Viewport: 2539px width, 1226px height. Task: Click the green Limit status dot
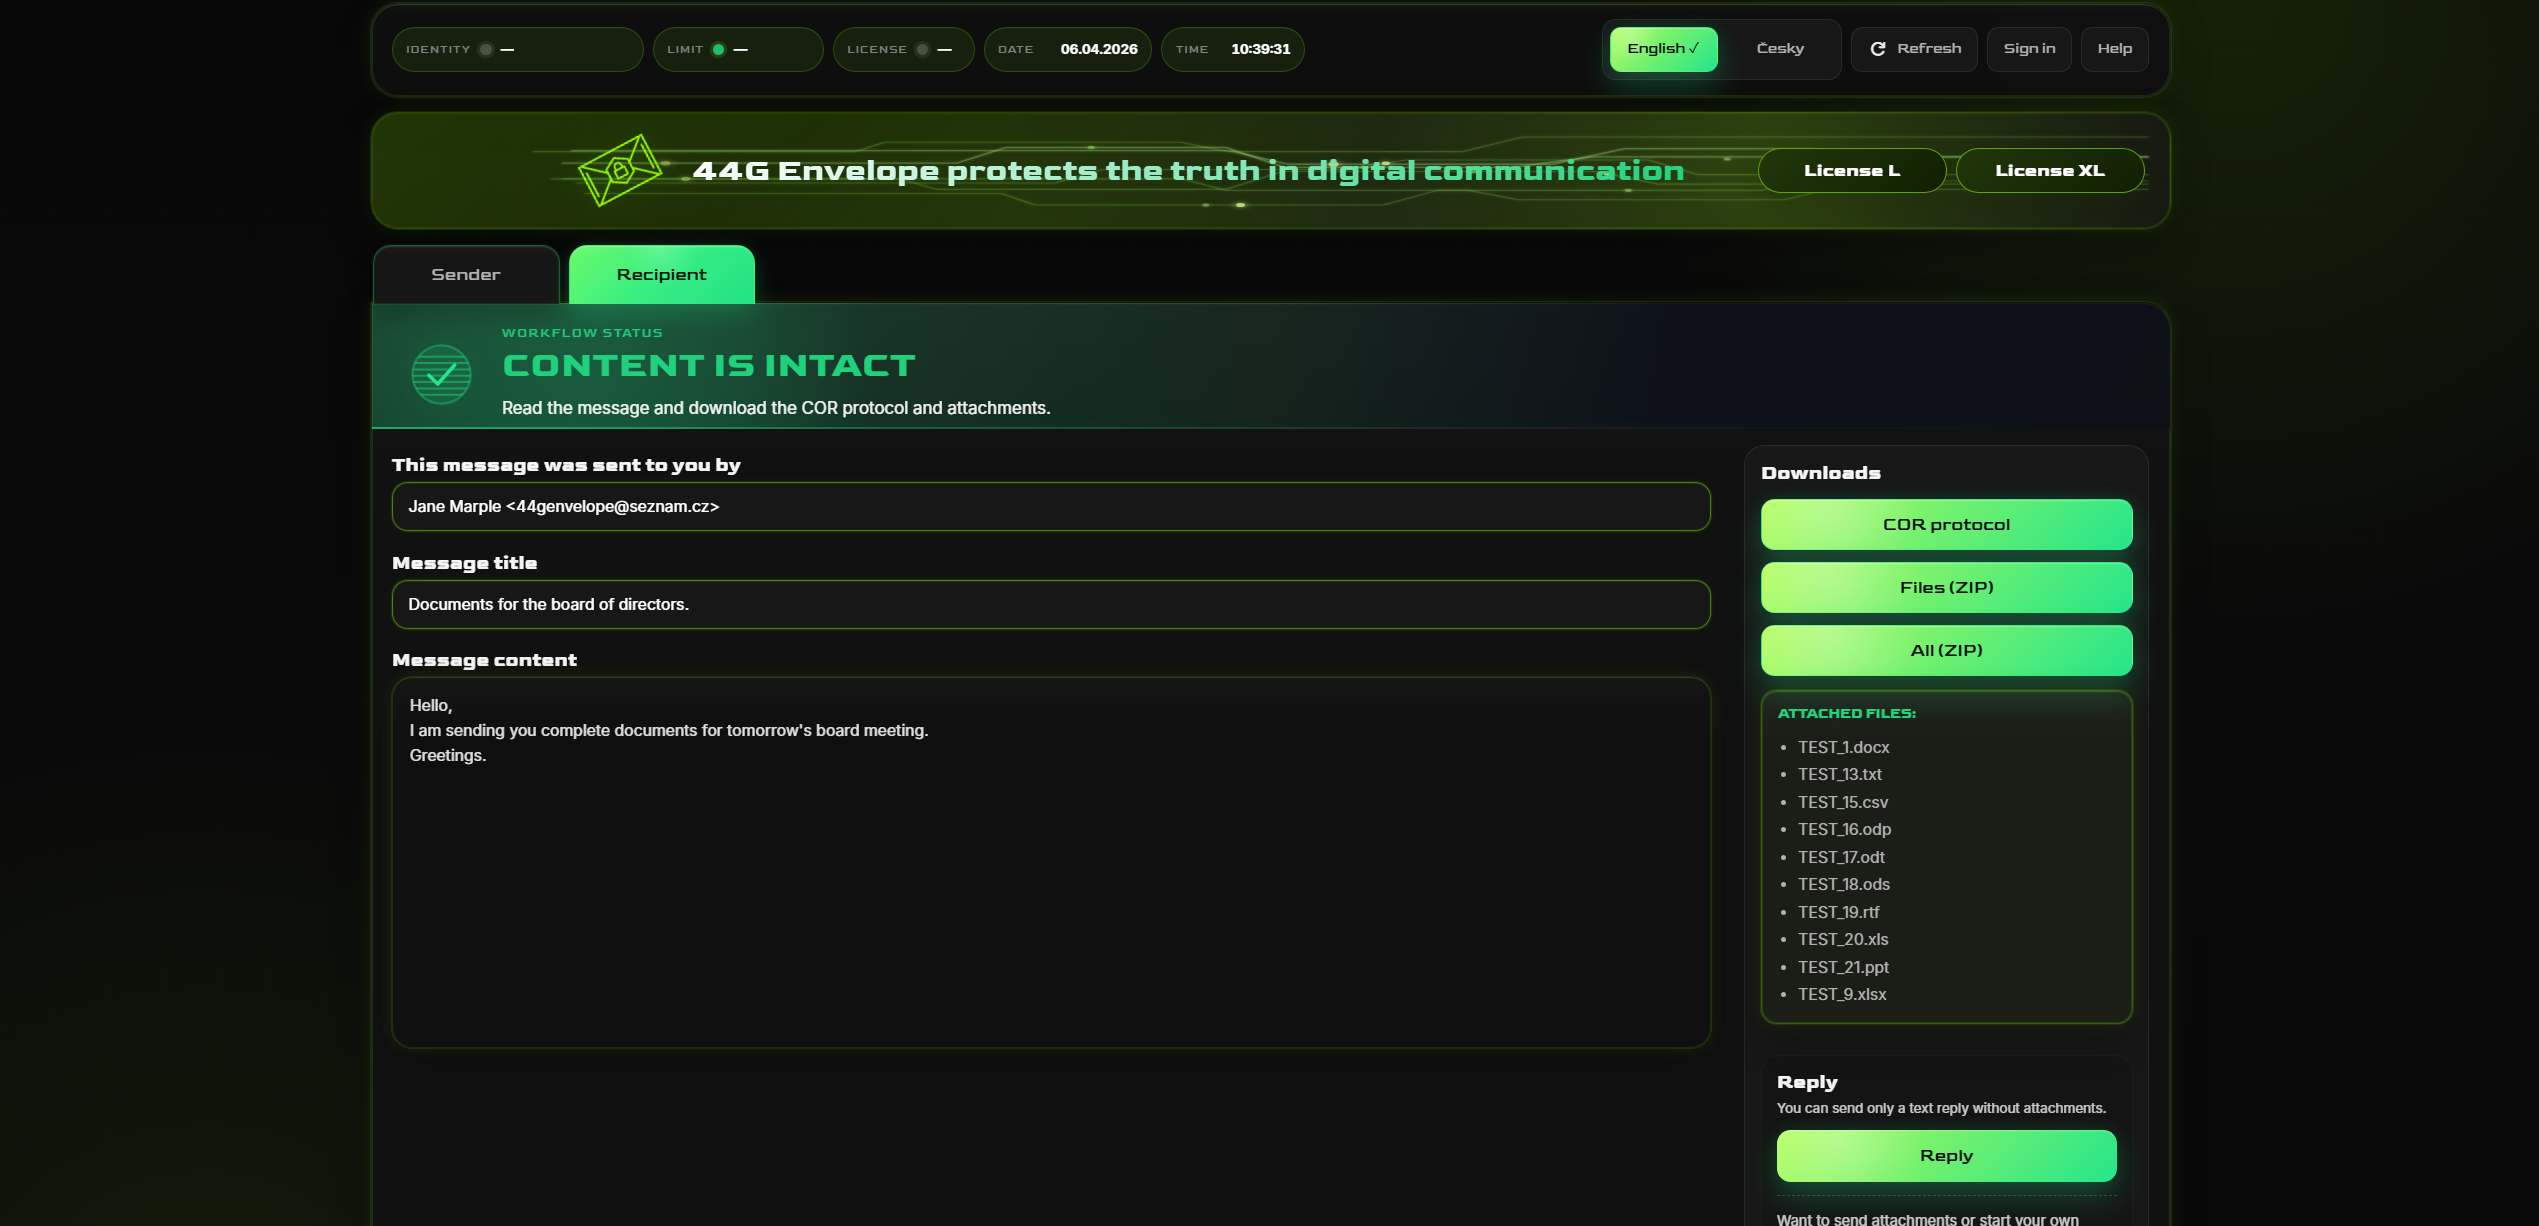coord(718,50)
